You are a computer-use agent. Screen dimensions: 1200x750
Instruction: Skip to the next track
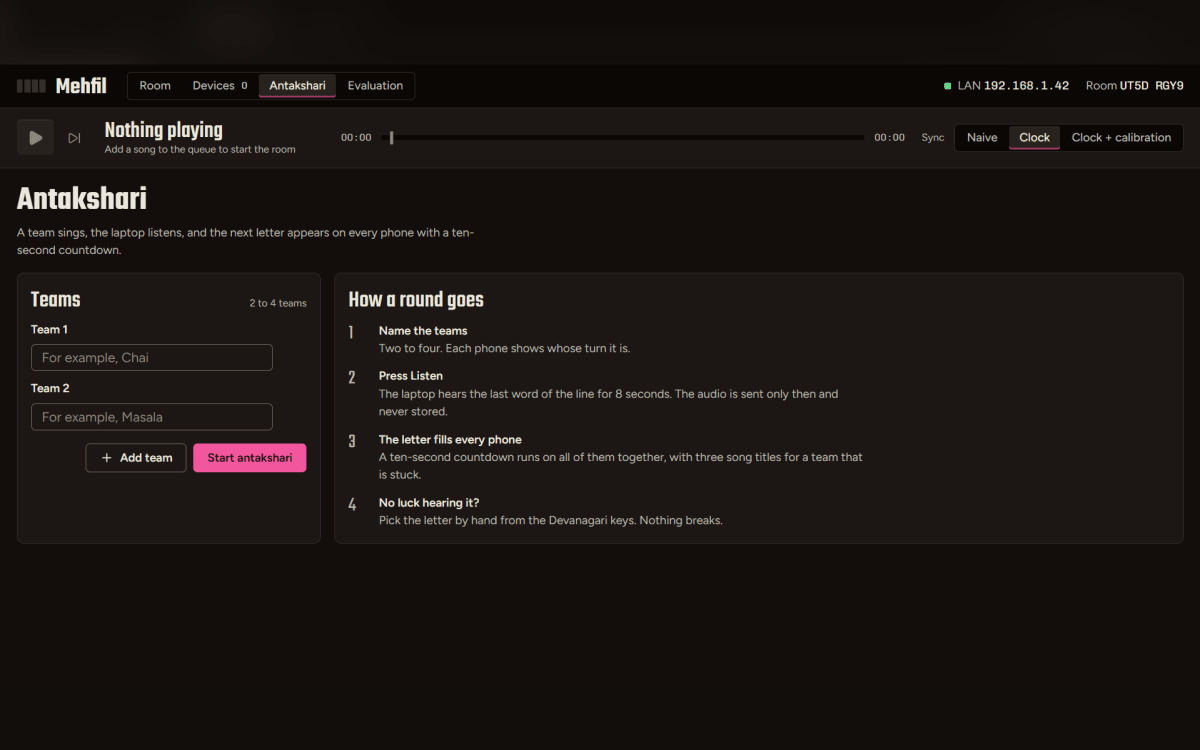74,138
